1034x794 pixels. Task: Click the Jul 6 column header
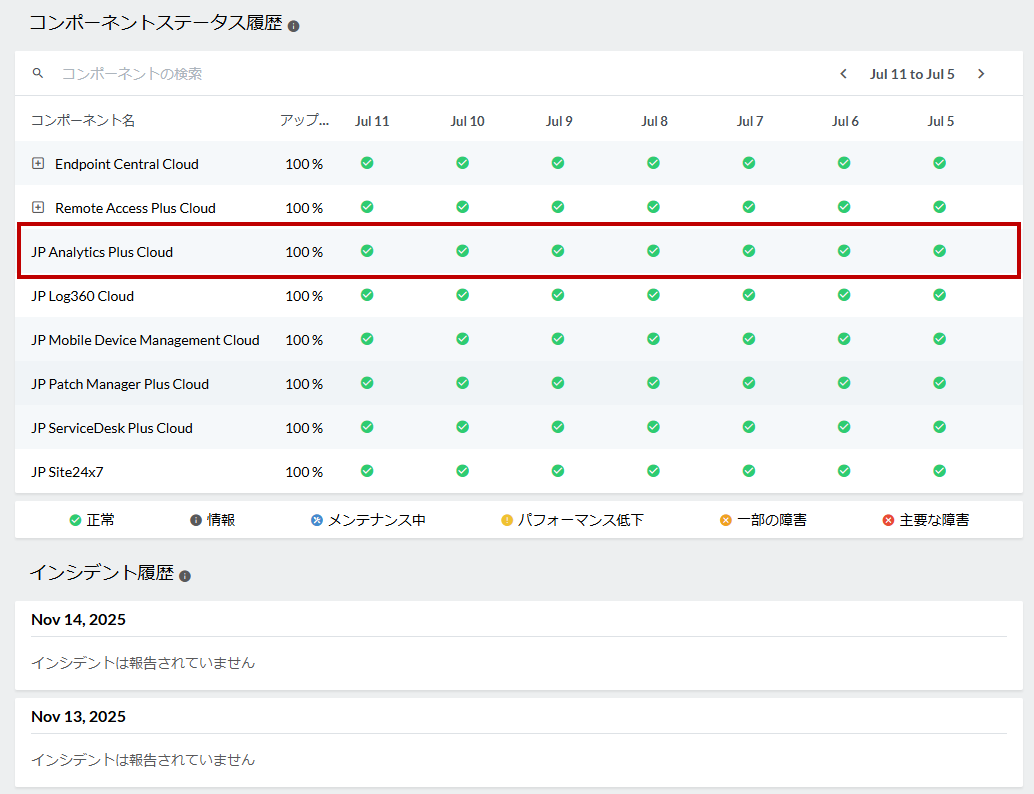(x=845, y=121)
